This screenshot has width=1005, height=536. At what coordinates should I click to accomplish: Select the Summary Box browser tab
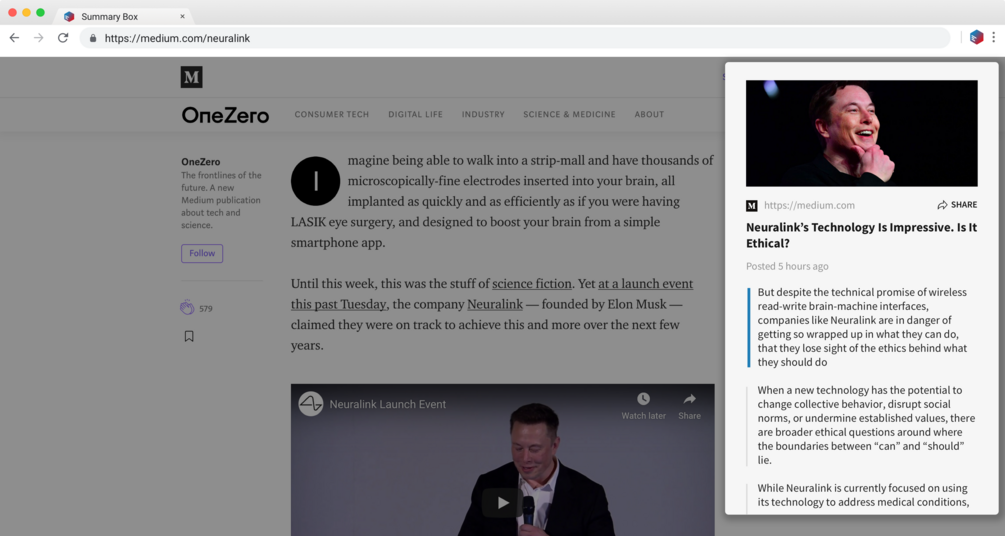[x=122, y=17]
